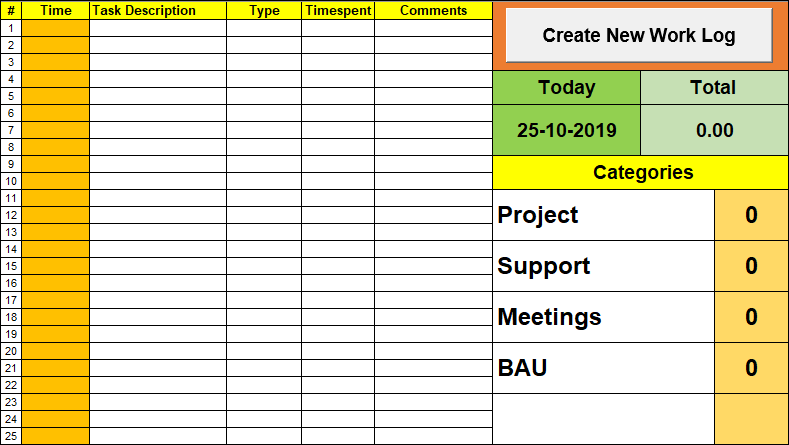The image size is (789, 445).
Task: Select the Today date cell showing 25-10-2019
Action: 567,130
